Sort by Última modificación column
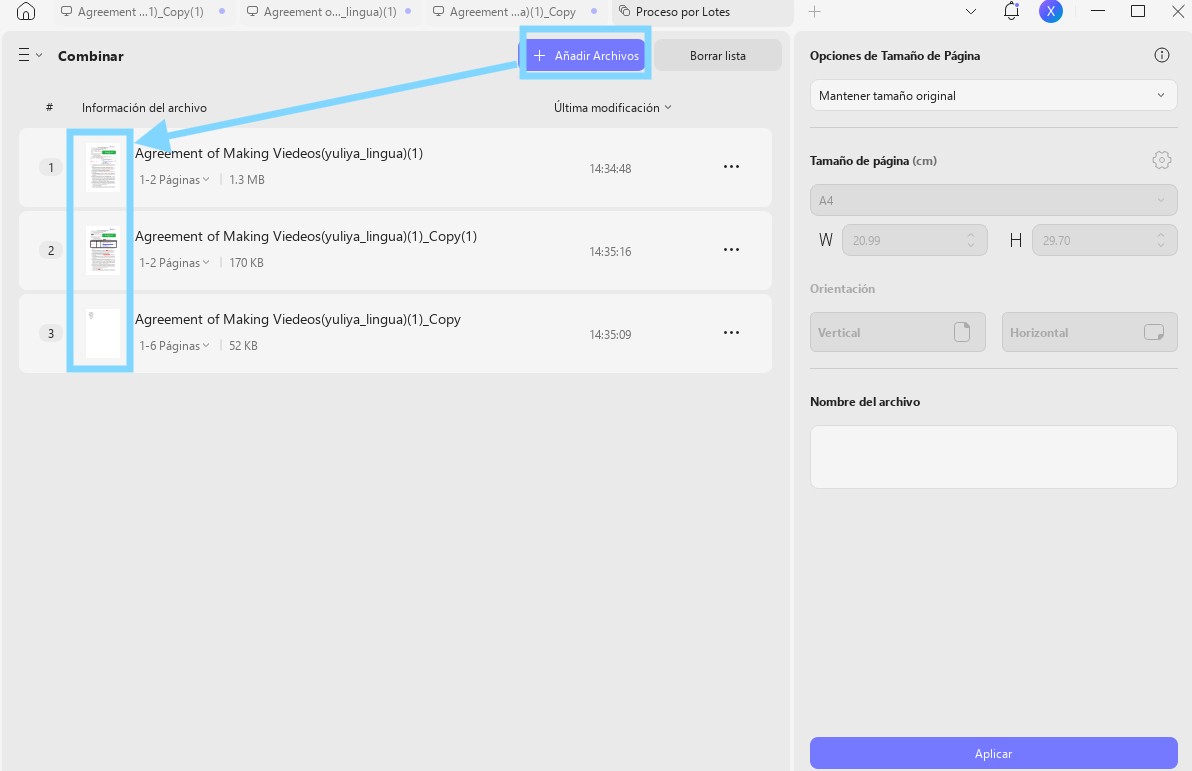Image resolution: width=1192 pixels, height=771 pixels. click(x=613, y=108)
